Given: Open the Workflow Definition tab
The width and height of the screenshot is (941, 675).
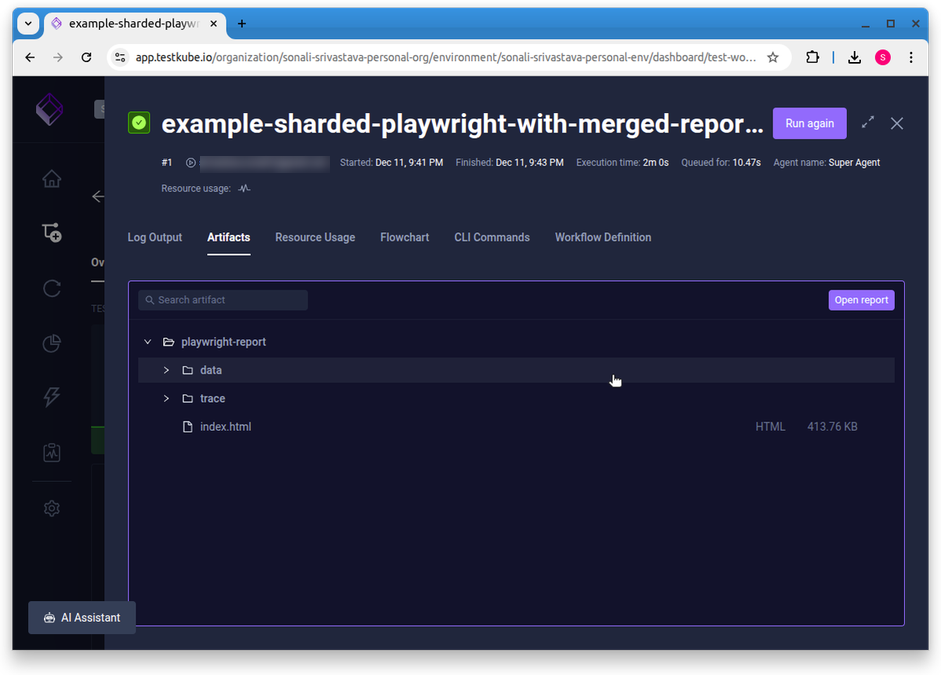Looking at the screenshot, I should 603,238.
